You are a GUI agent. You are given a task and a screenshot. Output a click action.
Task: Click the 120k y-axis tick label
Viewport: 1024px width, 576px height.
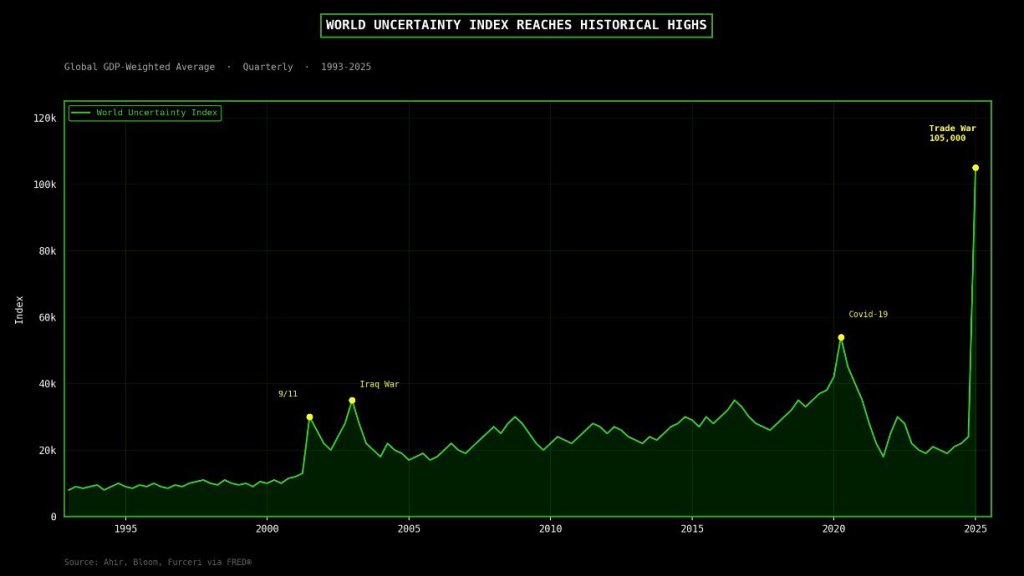(x=44, y=118)
